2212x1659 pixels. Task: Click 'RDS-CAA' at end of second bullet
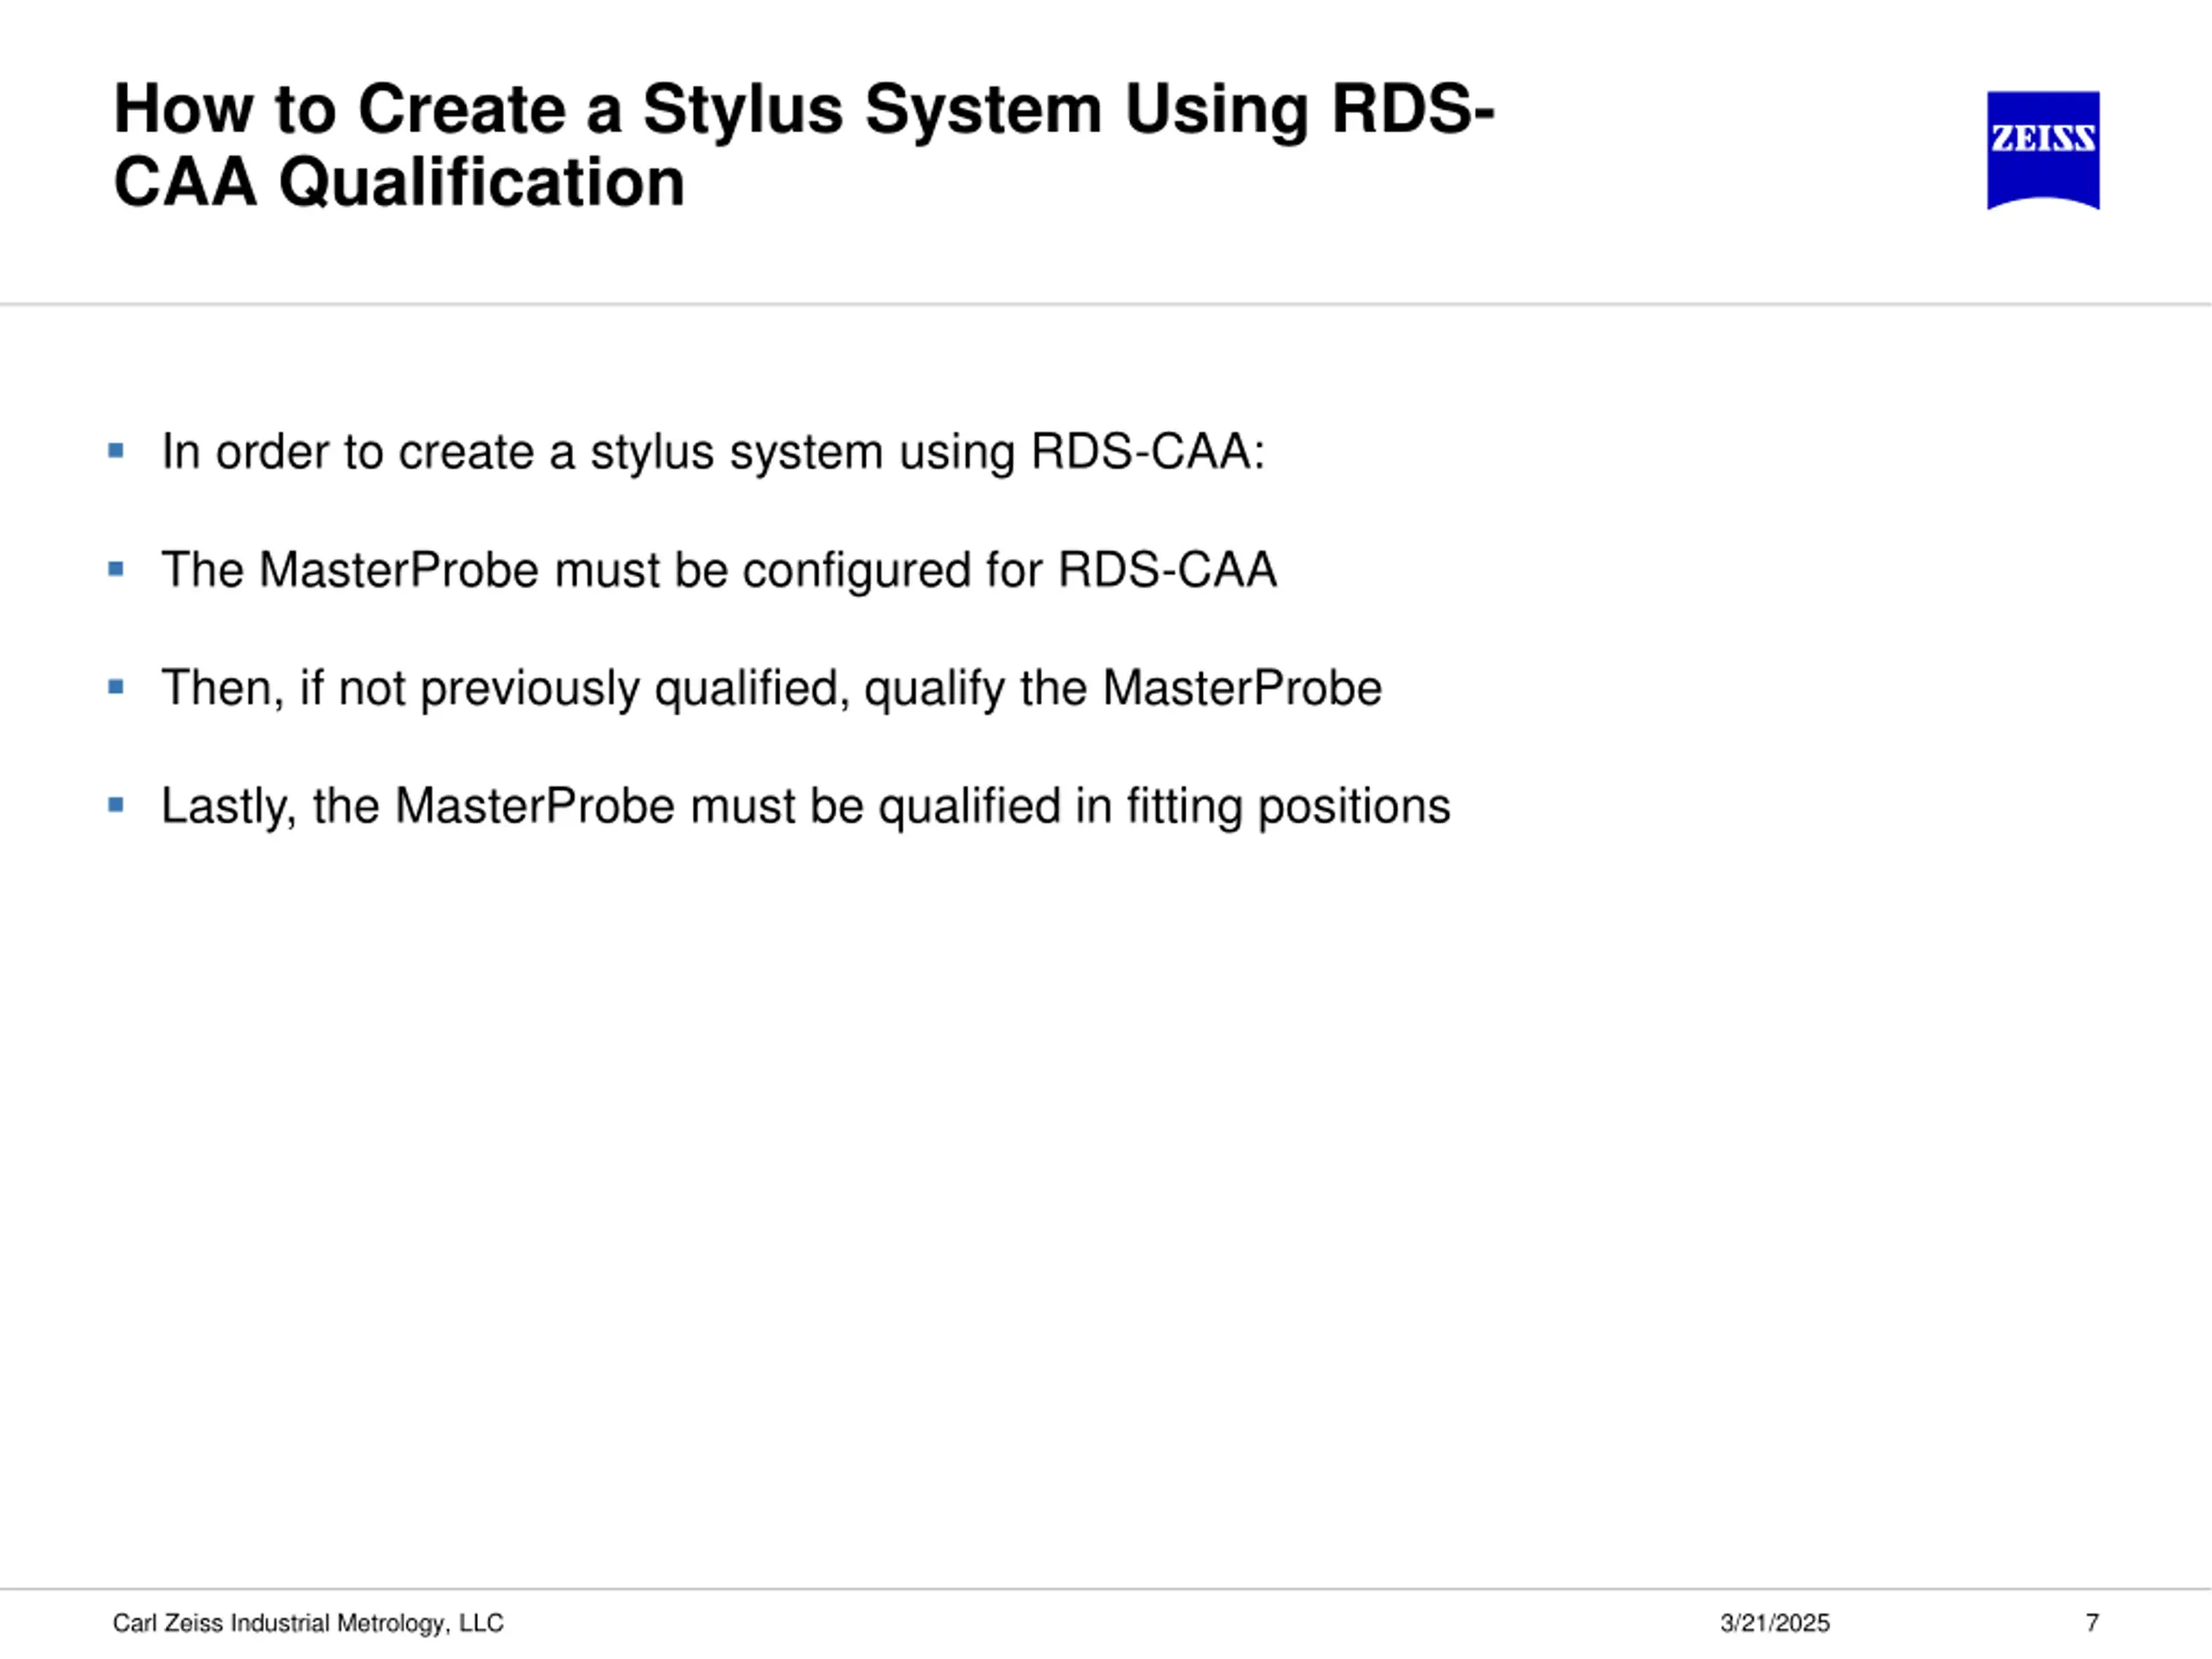[1167, 570]
